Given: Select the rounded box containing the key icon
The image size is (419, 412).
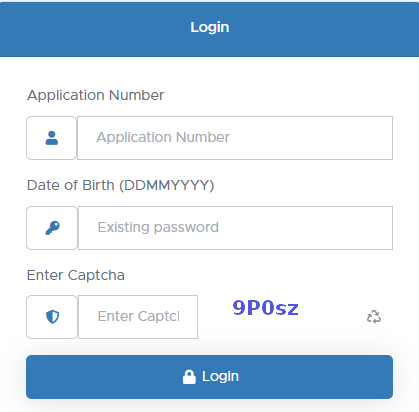Looking at the screenshot, I should (x=52, y=228).
